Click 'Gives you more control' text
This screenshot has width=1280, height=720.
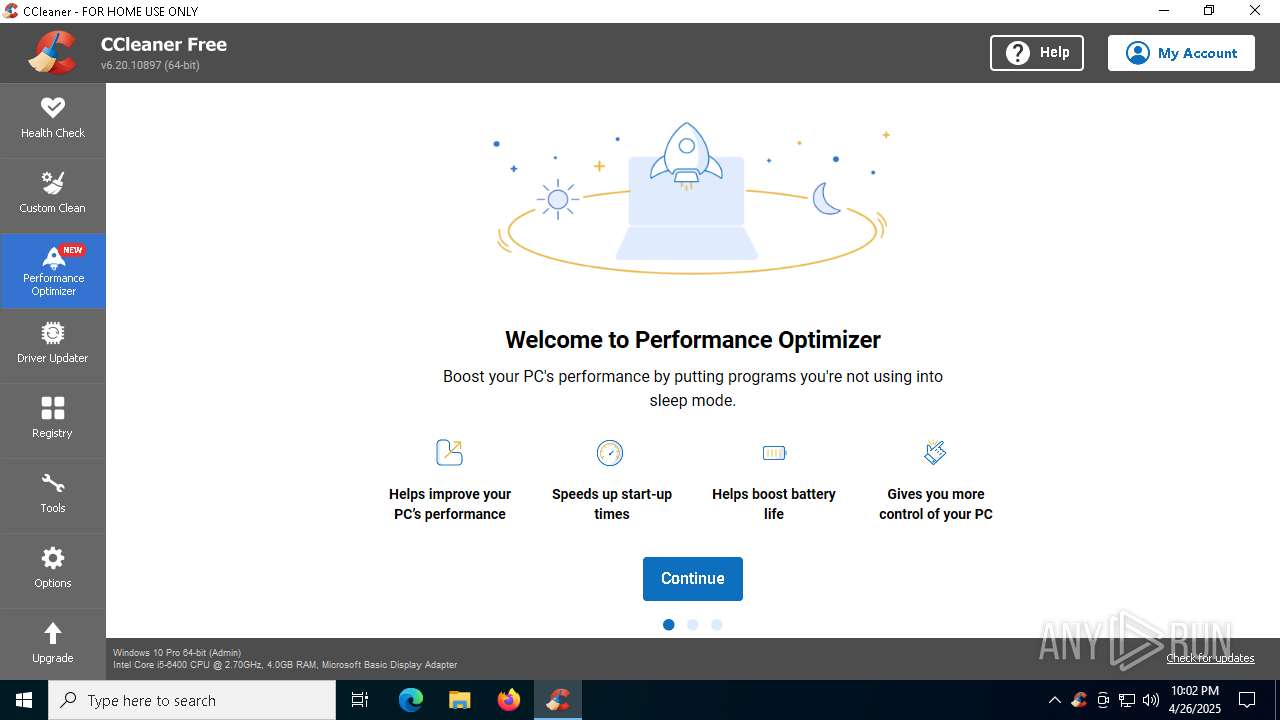pyautogui.click(x=936, y=504)
